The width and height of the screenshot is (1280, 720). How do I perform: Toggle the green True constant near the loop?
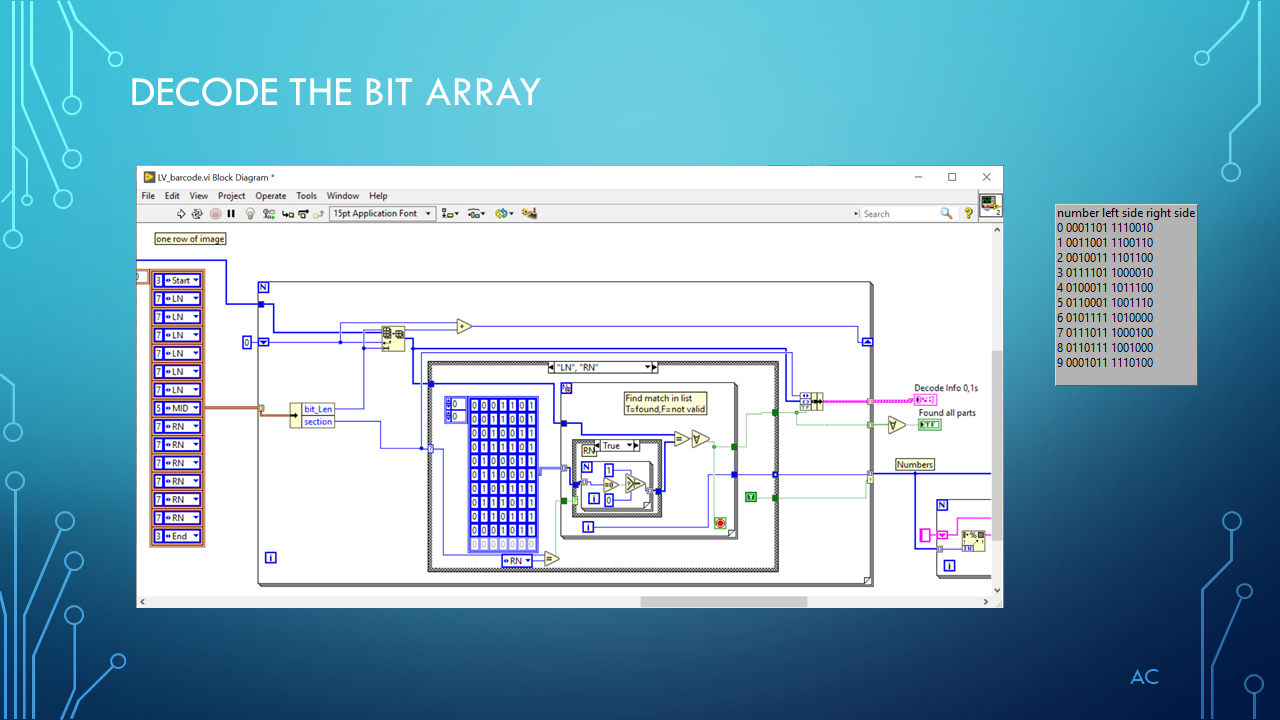coord(751,496)
